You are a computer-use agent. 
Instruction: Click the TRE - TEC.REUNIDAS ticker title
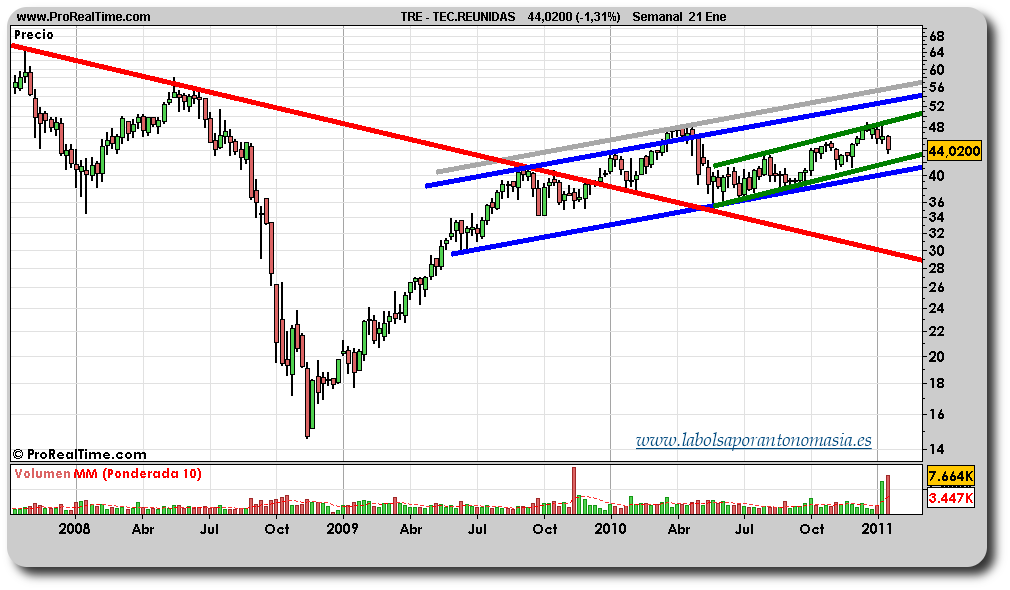click(x=457, y=17)
